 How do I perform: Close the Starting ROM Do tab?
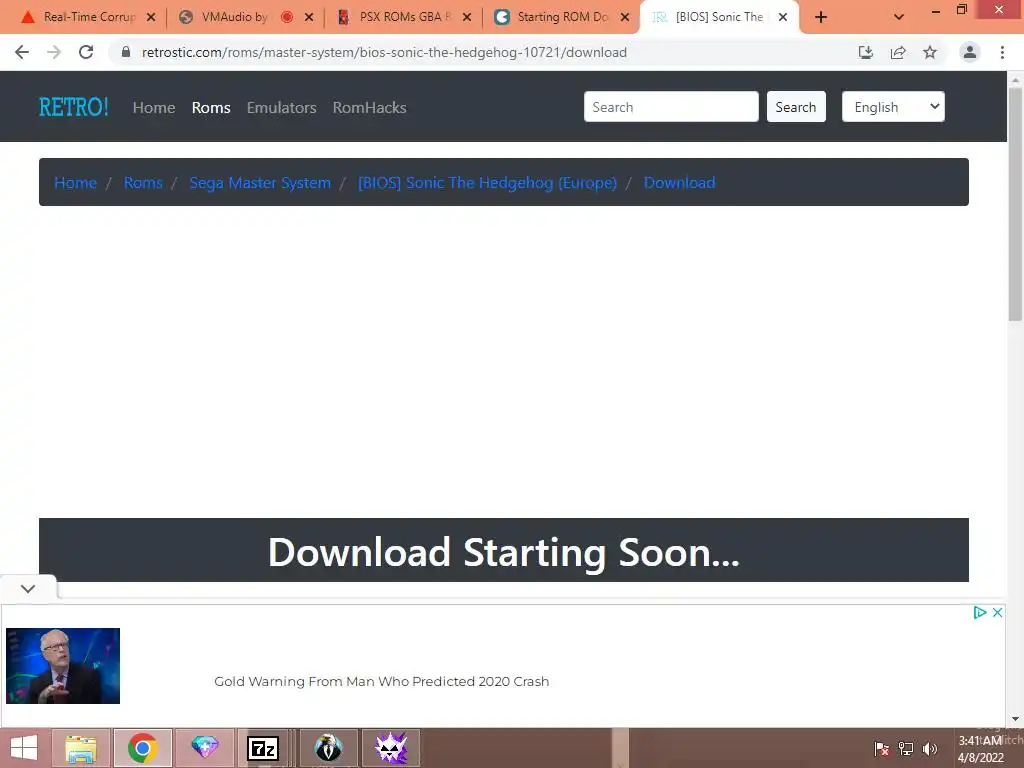click(625, 17)
